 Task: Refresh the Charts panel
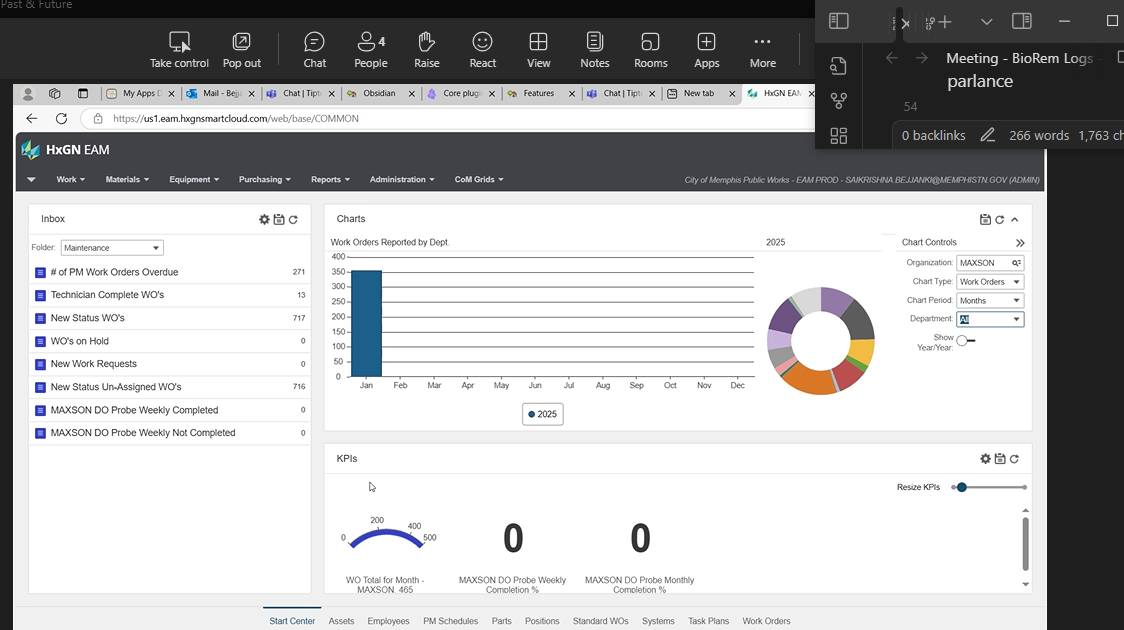(x=999, y=219)
